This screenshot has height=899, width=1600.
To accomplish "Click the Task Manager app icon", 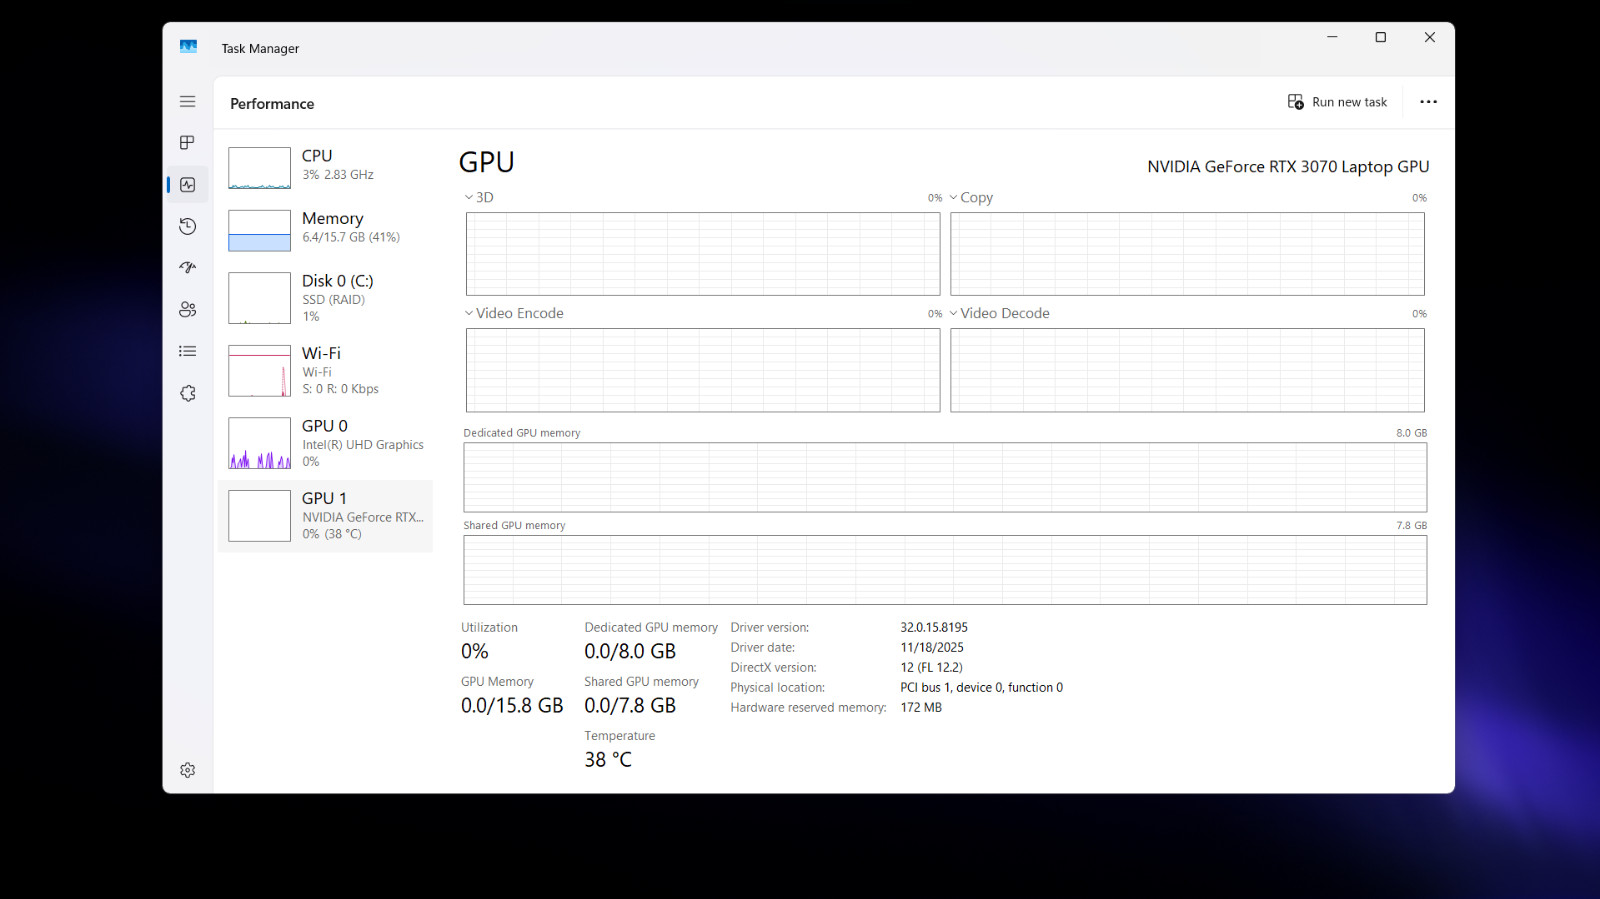I will coord(188,47).
